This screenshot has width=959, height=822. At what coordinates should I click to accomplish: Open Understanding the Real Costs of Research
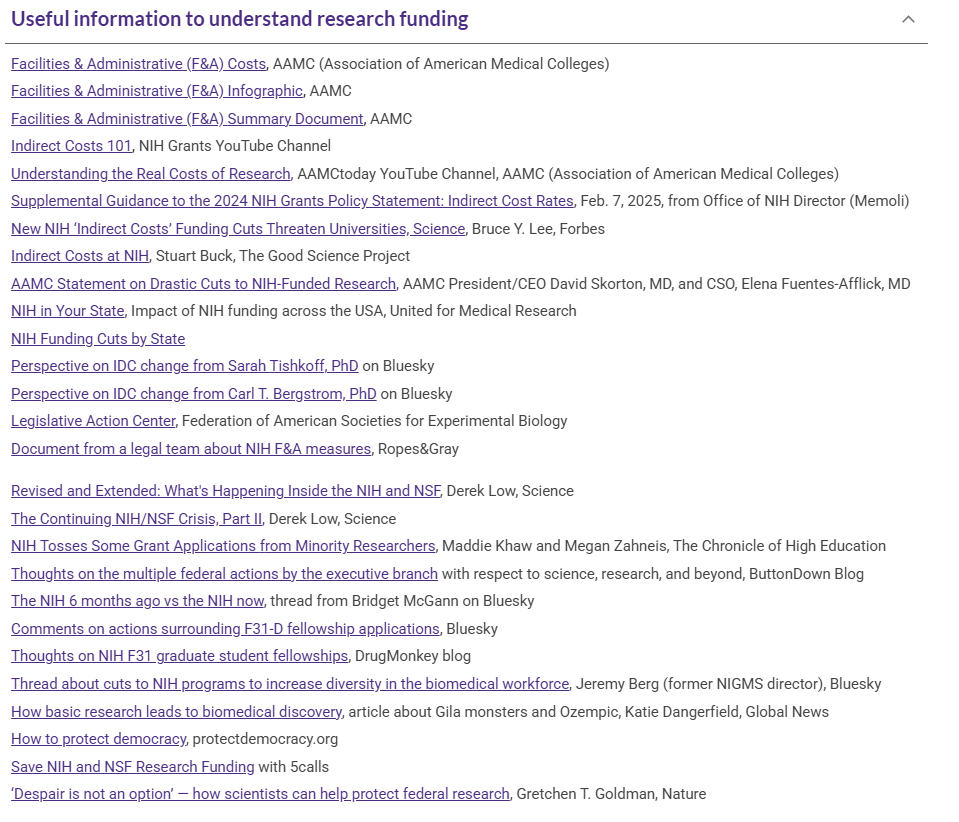coord(149,174)
